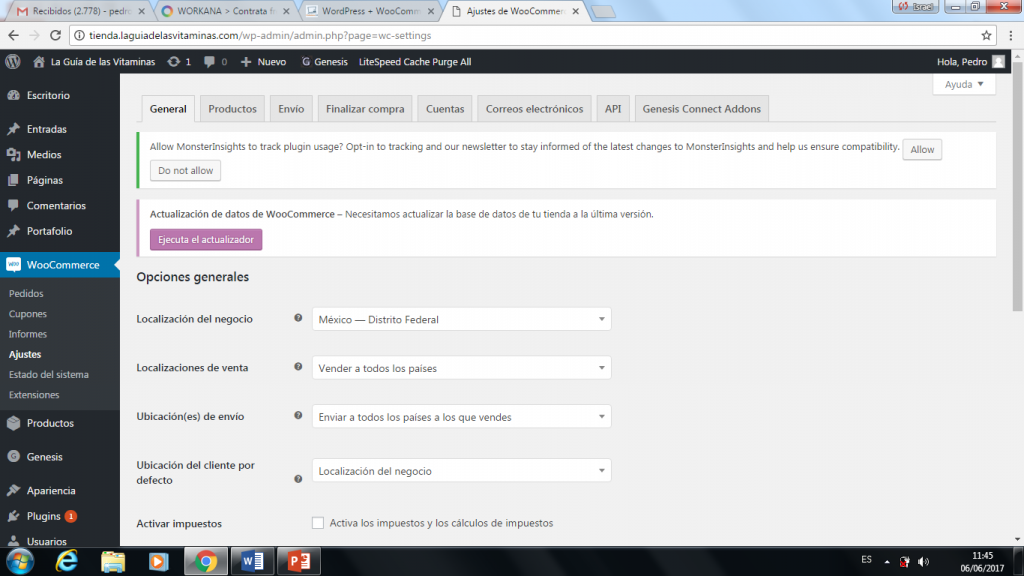Go back with the browser back arrow
The image size is (1024, 576).
tap(14, 35)
